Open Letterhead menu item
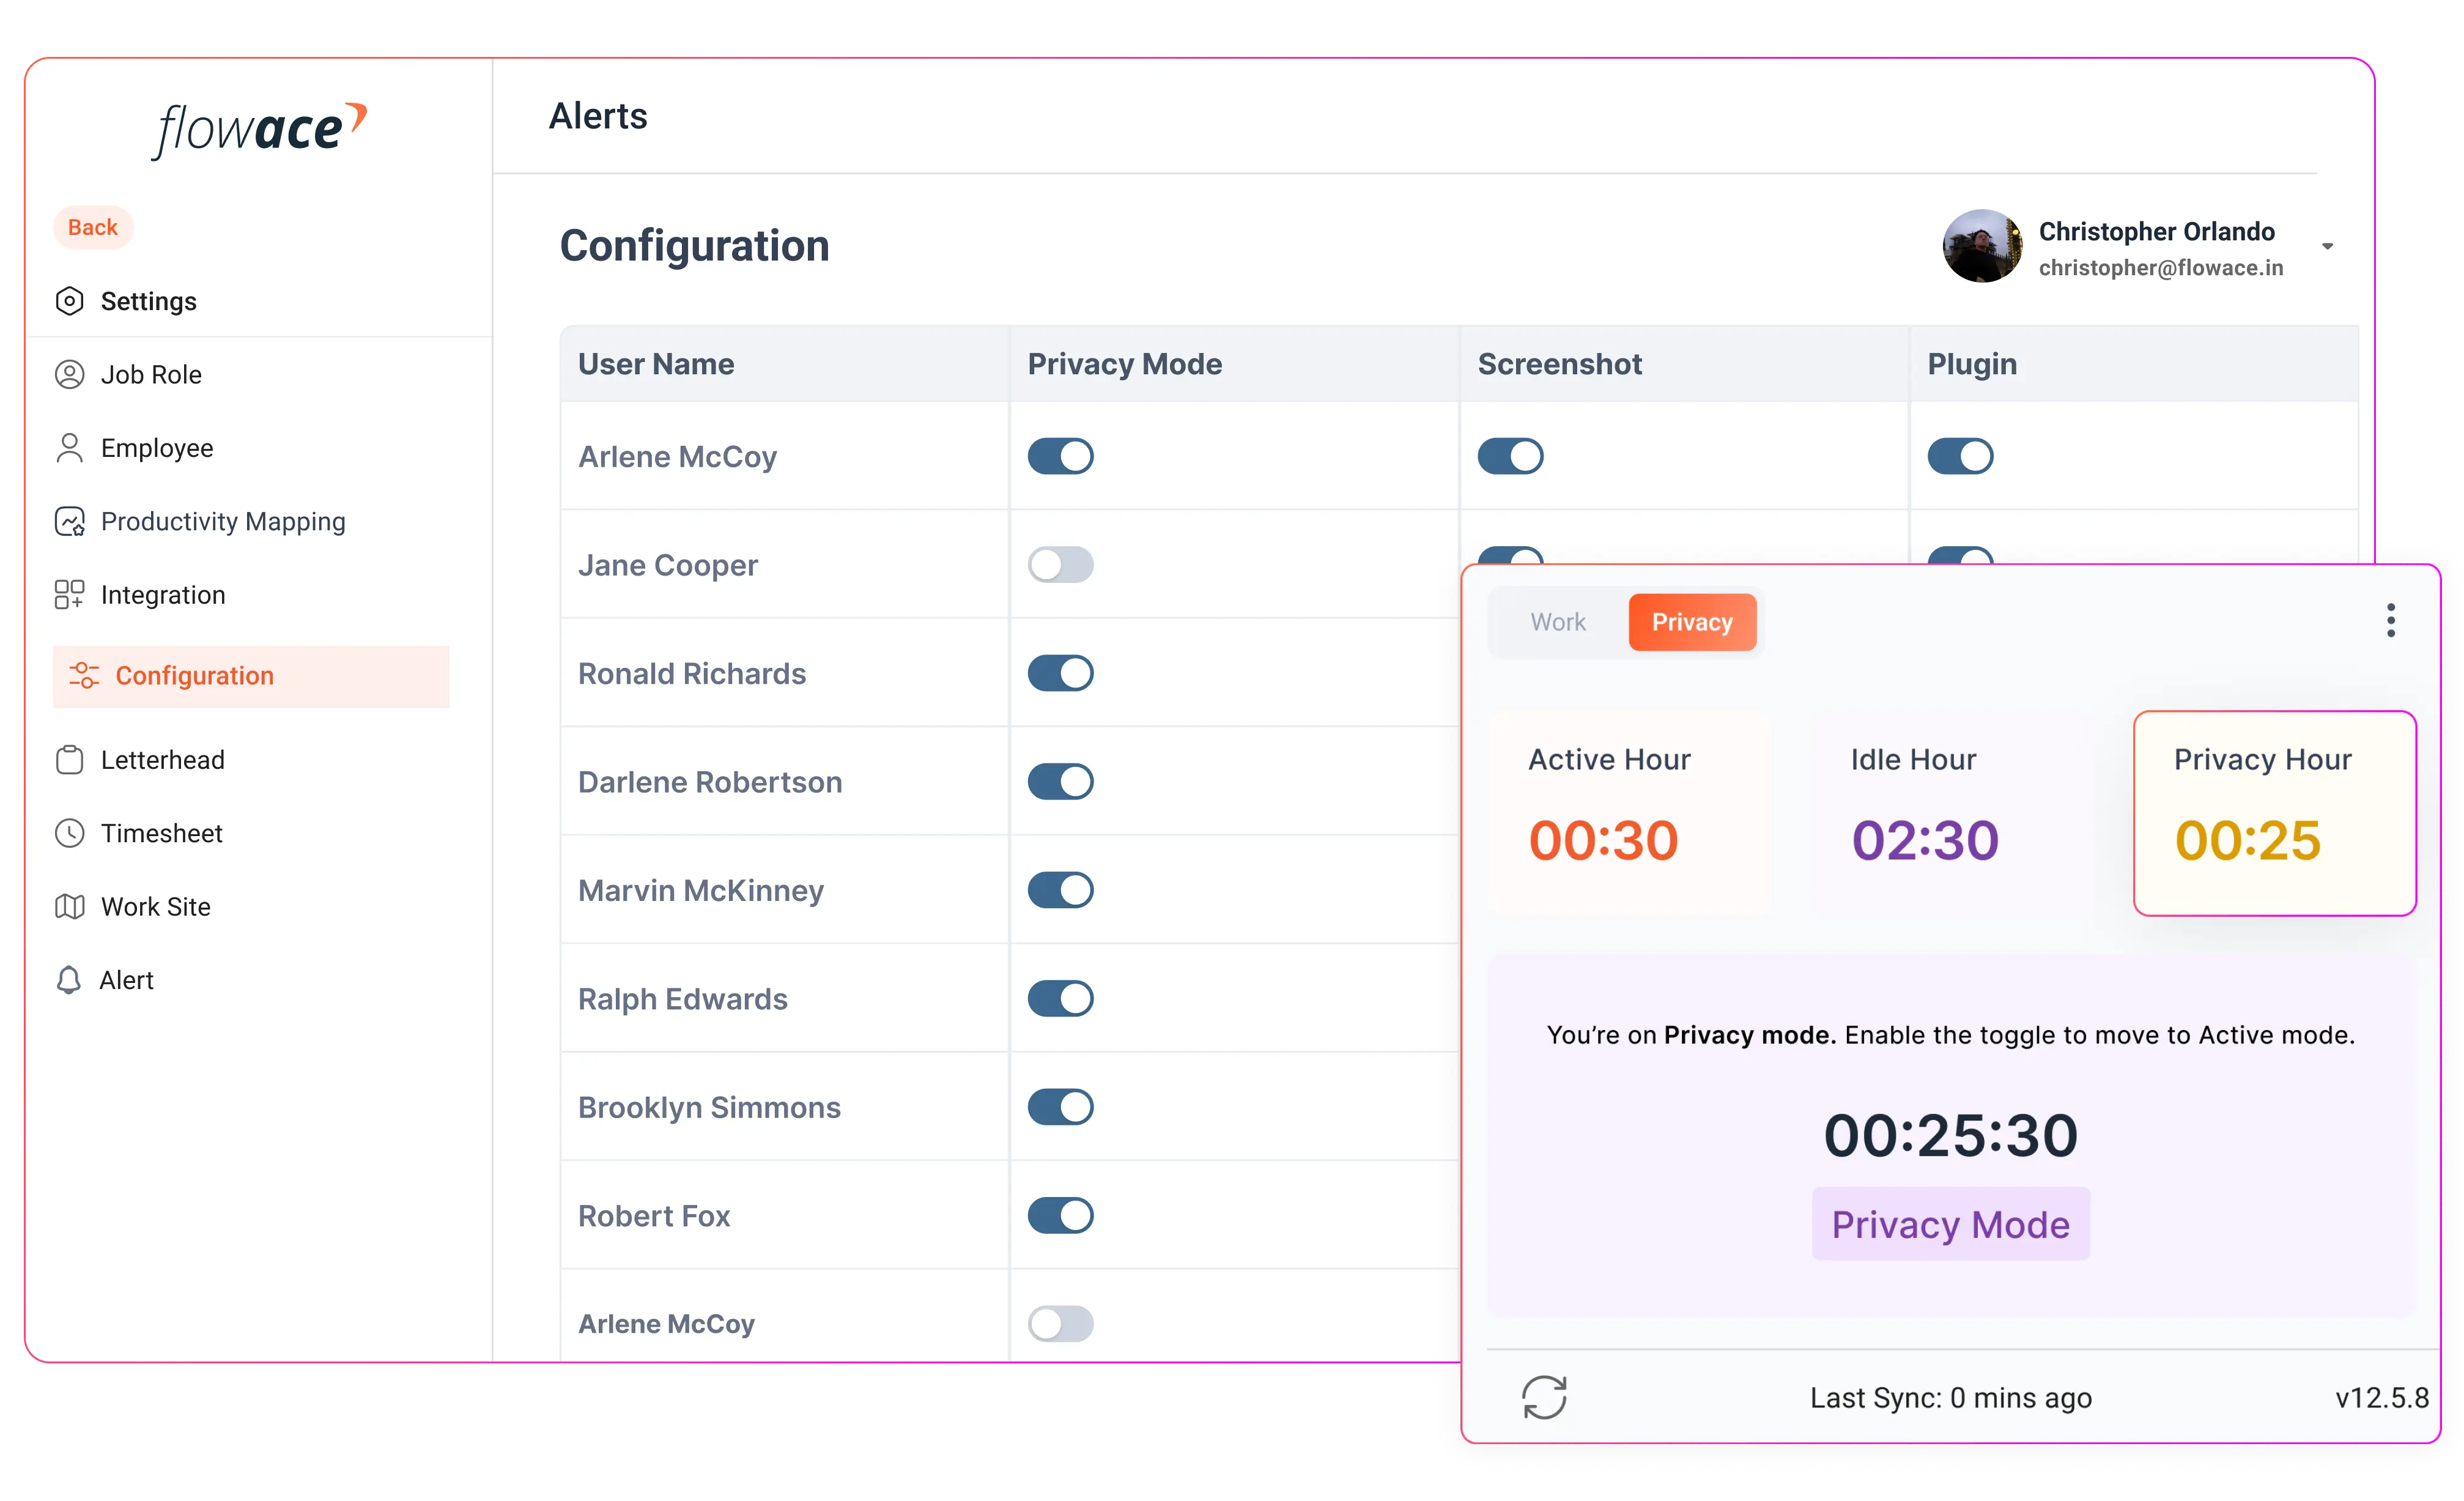The image size is (2464, 1501). pyautogui.click(x=162, y=759)
